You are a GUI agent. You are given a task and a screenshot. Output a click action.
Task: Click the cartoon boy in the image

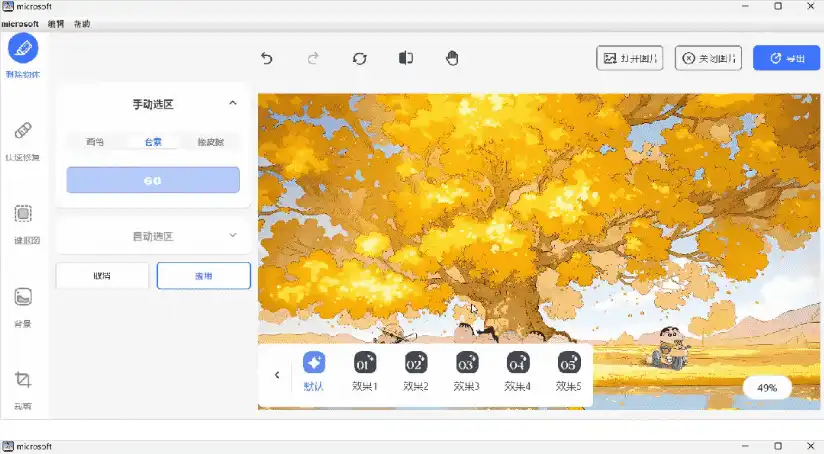[670, 347]
